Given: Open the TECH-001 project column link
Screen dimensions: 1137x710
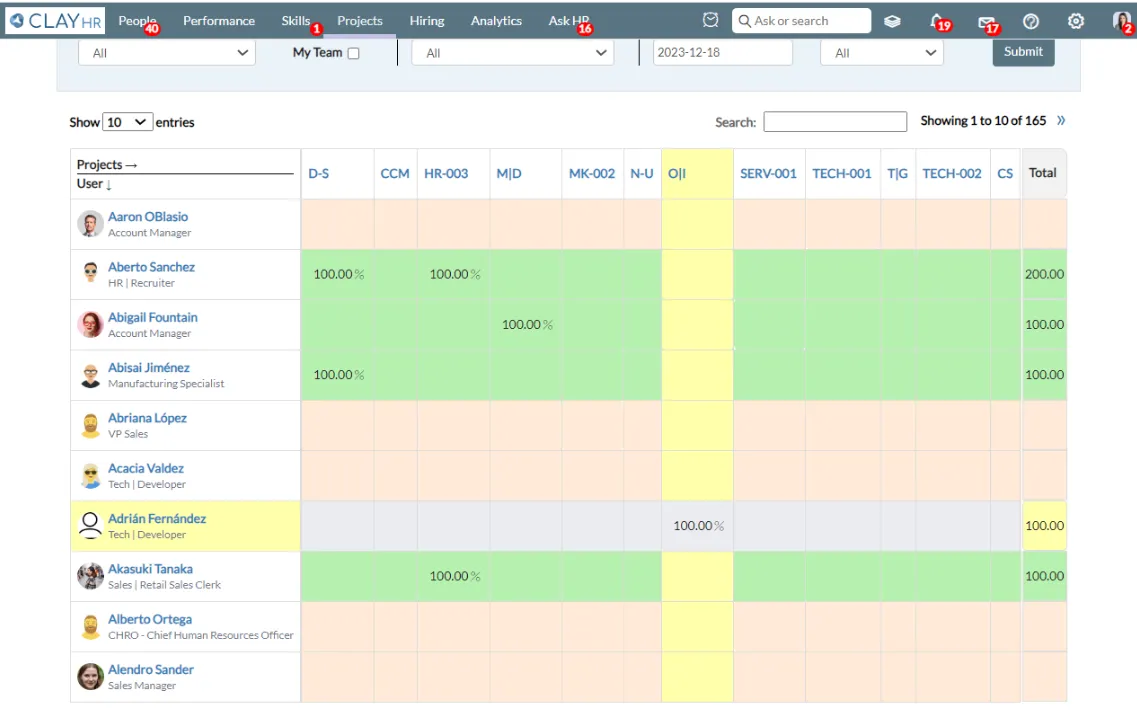Looking at the screenshot, I should [x=842, y=173].
